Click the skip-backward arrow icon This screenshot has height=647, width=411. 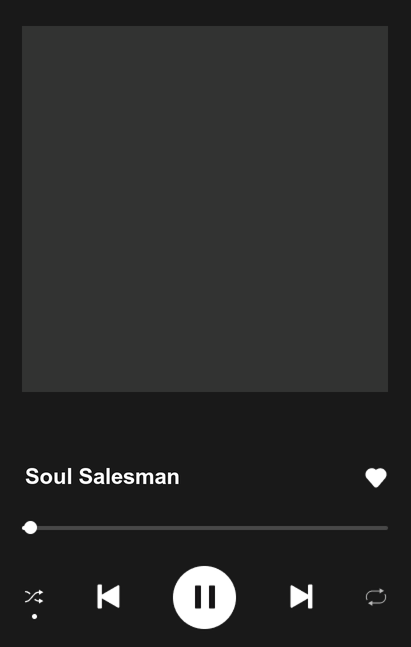click(x=109, y=596)
